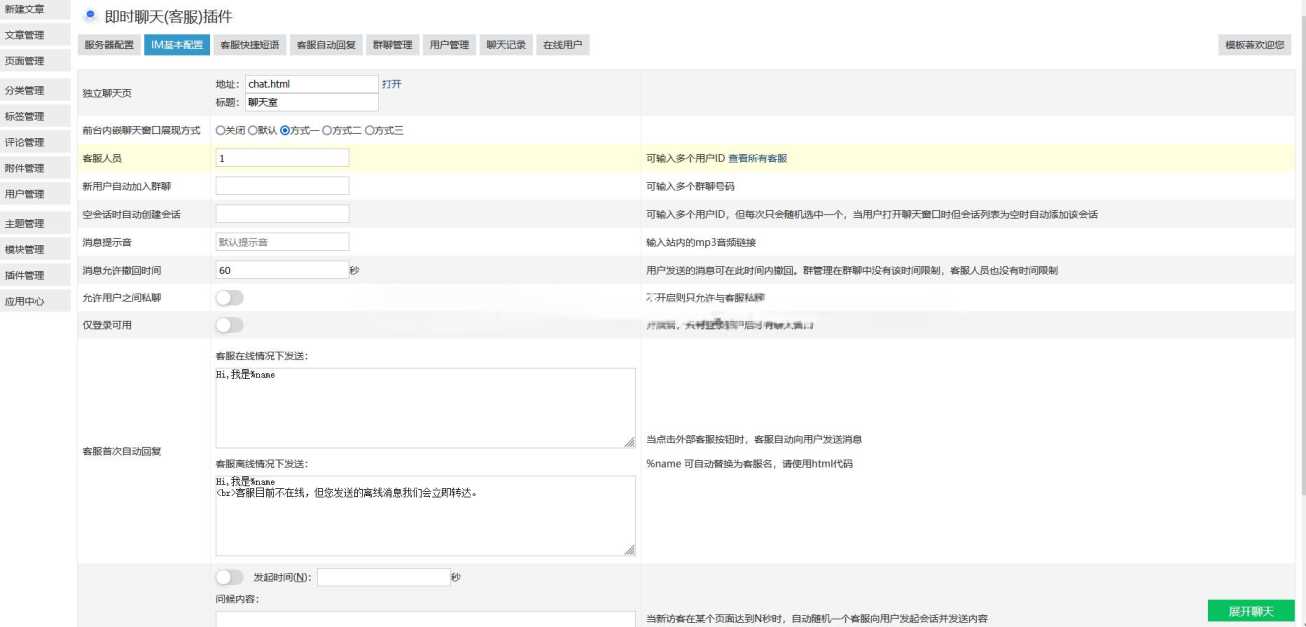启用仅登录可用开关
The image size is (1306, 627).
click(231, 324)
